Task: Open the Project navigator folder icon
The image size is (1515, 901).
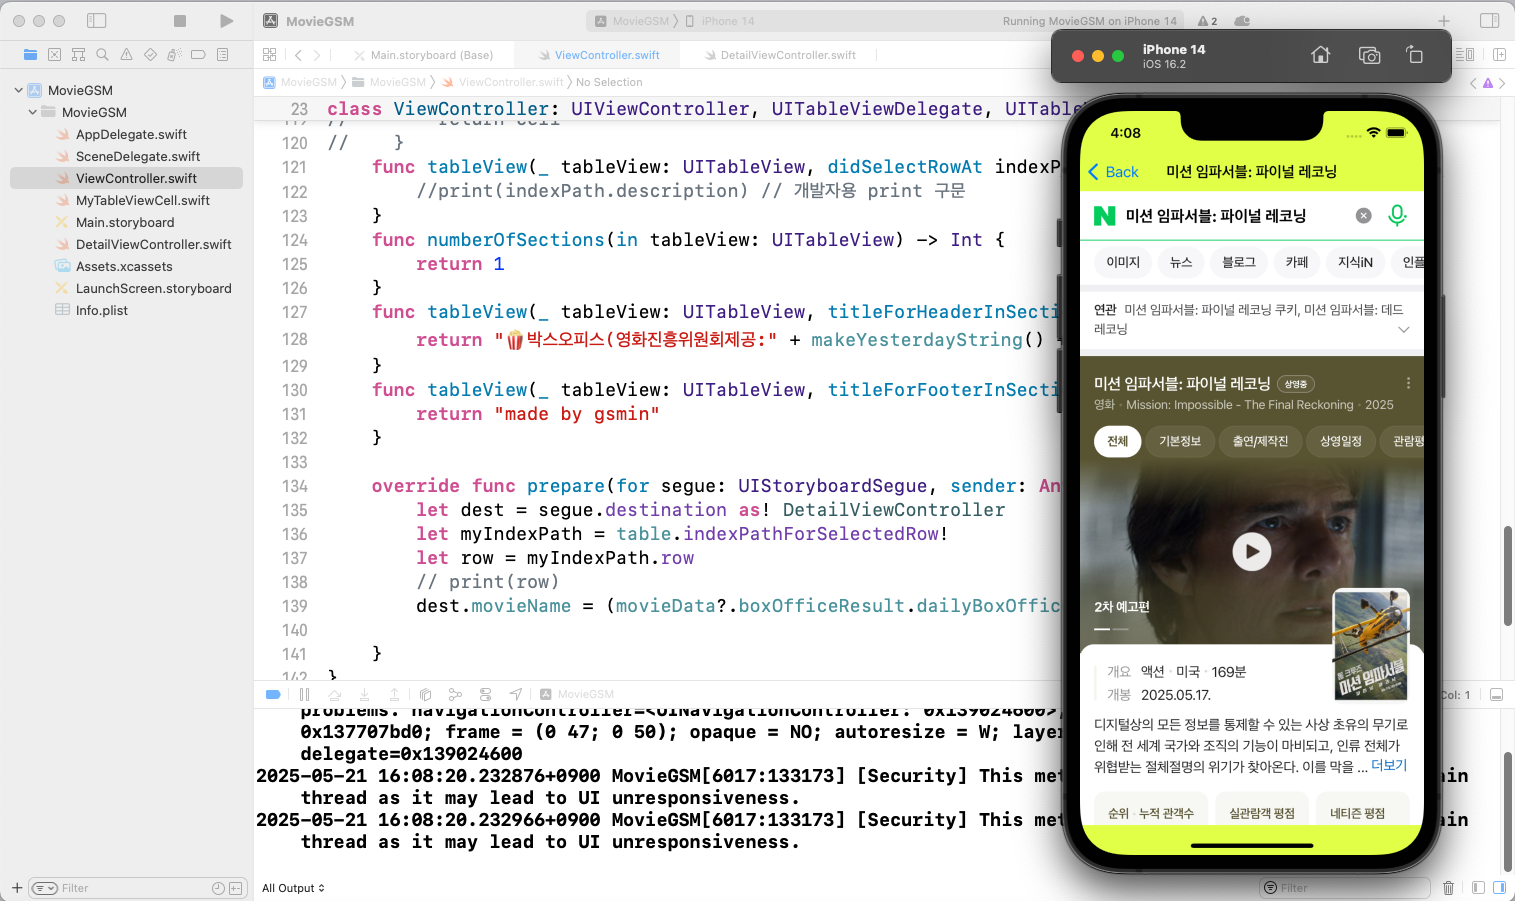Action: coord(30,55)
